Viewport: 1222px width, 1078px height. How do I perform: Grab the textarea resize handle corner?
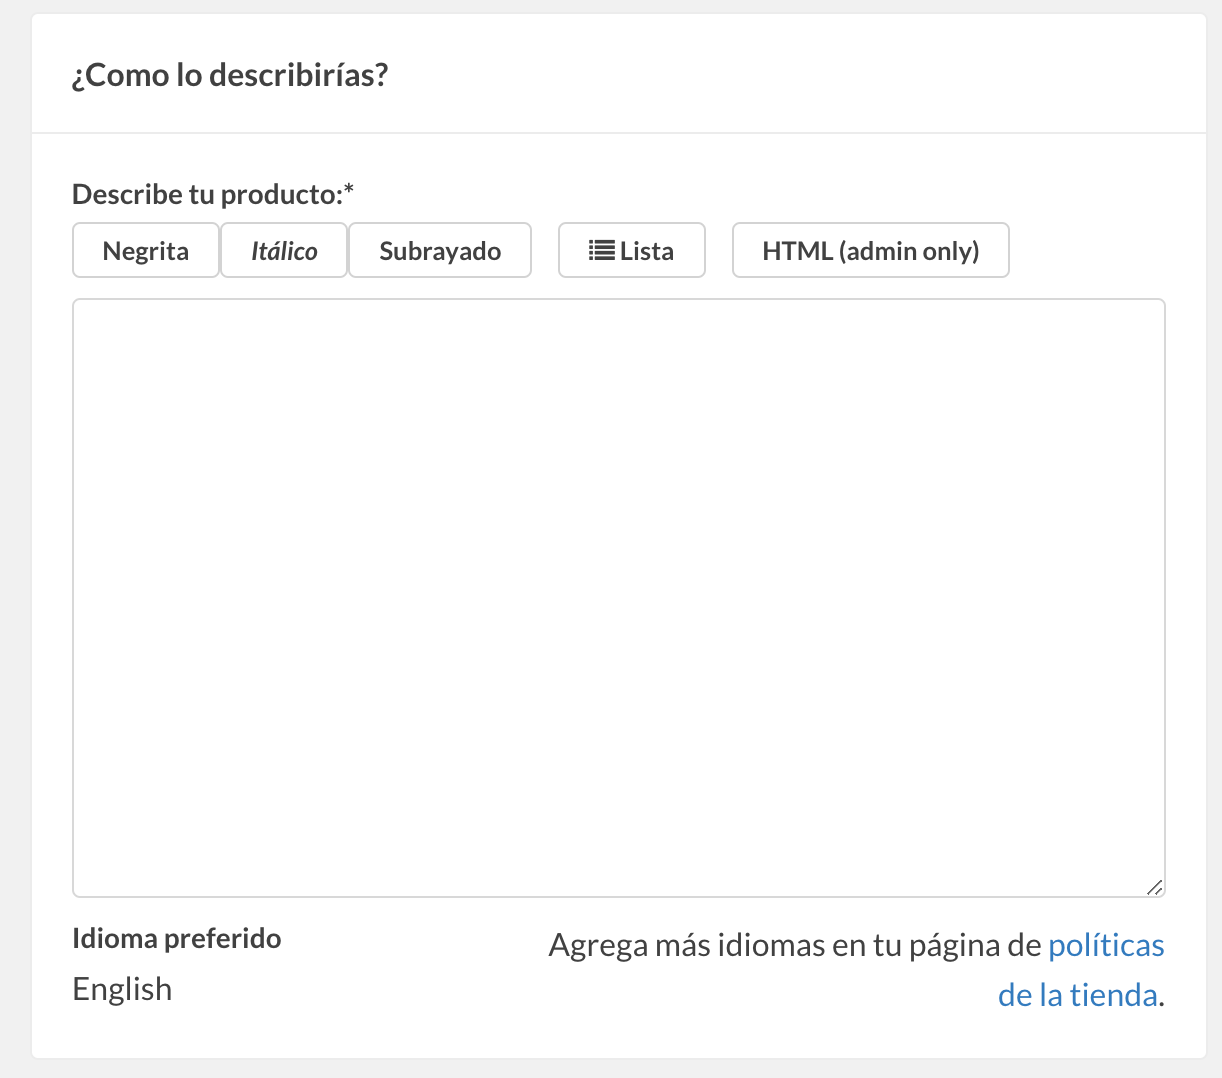click(x=1154, y=886)
